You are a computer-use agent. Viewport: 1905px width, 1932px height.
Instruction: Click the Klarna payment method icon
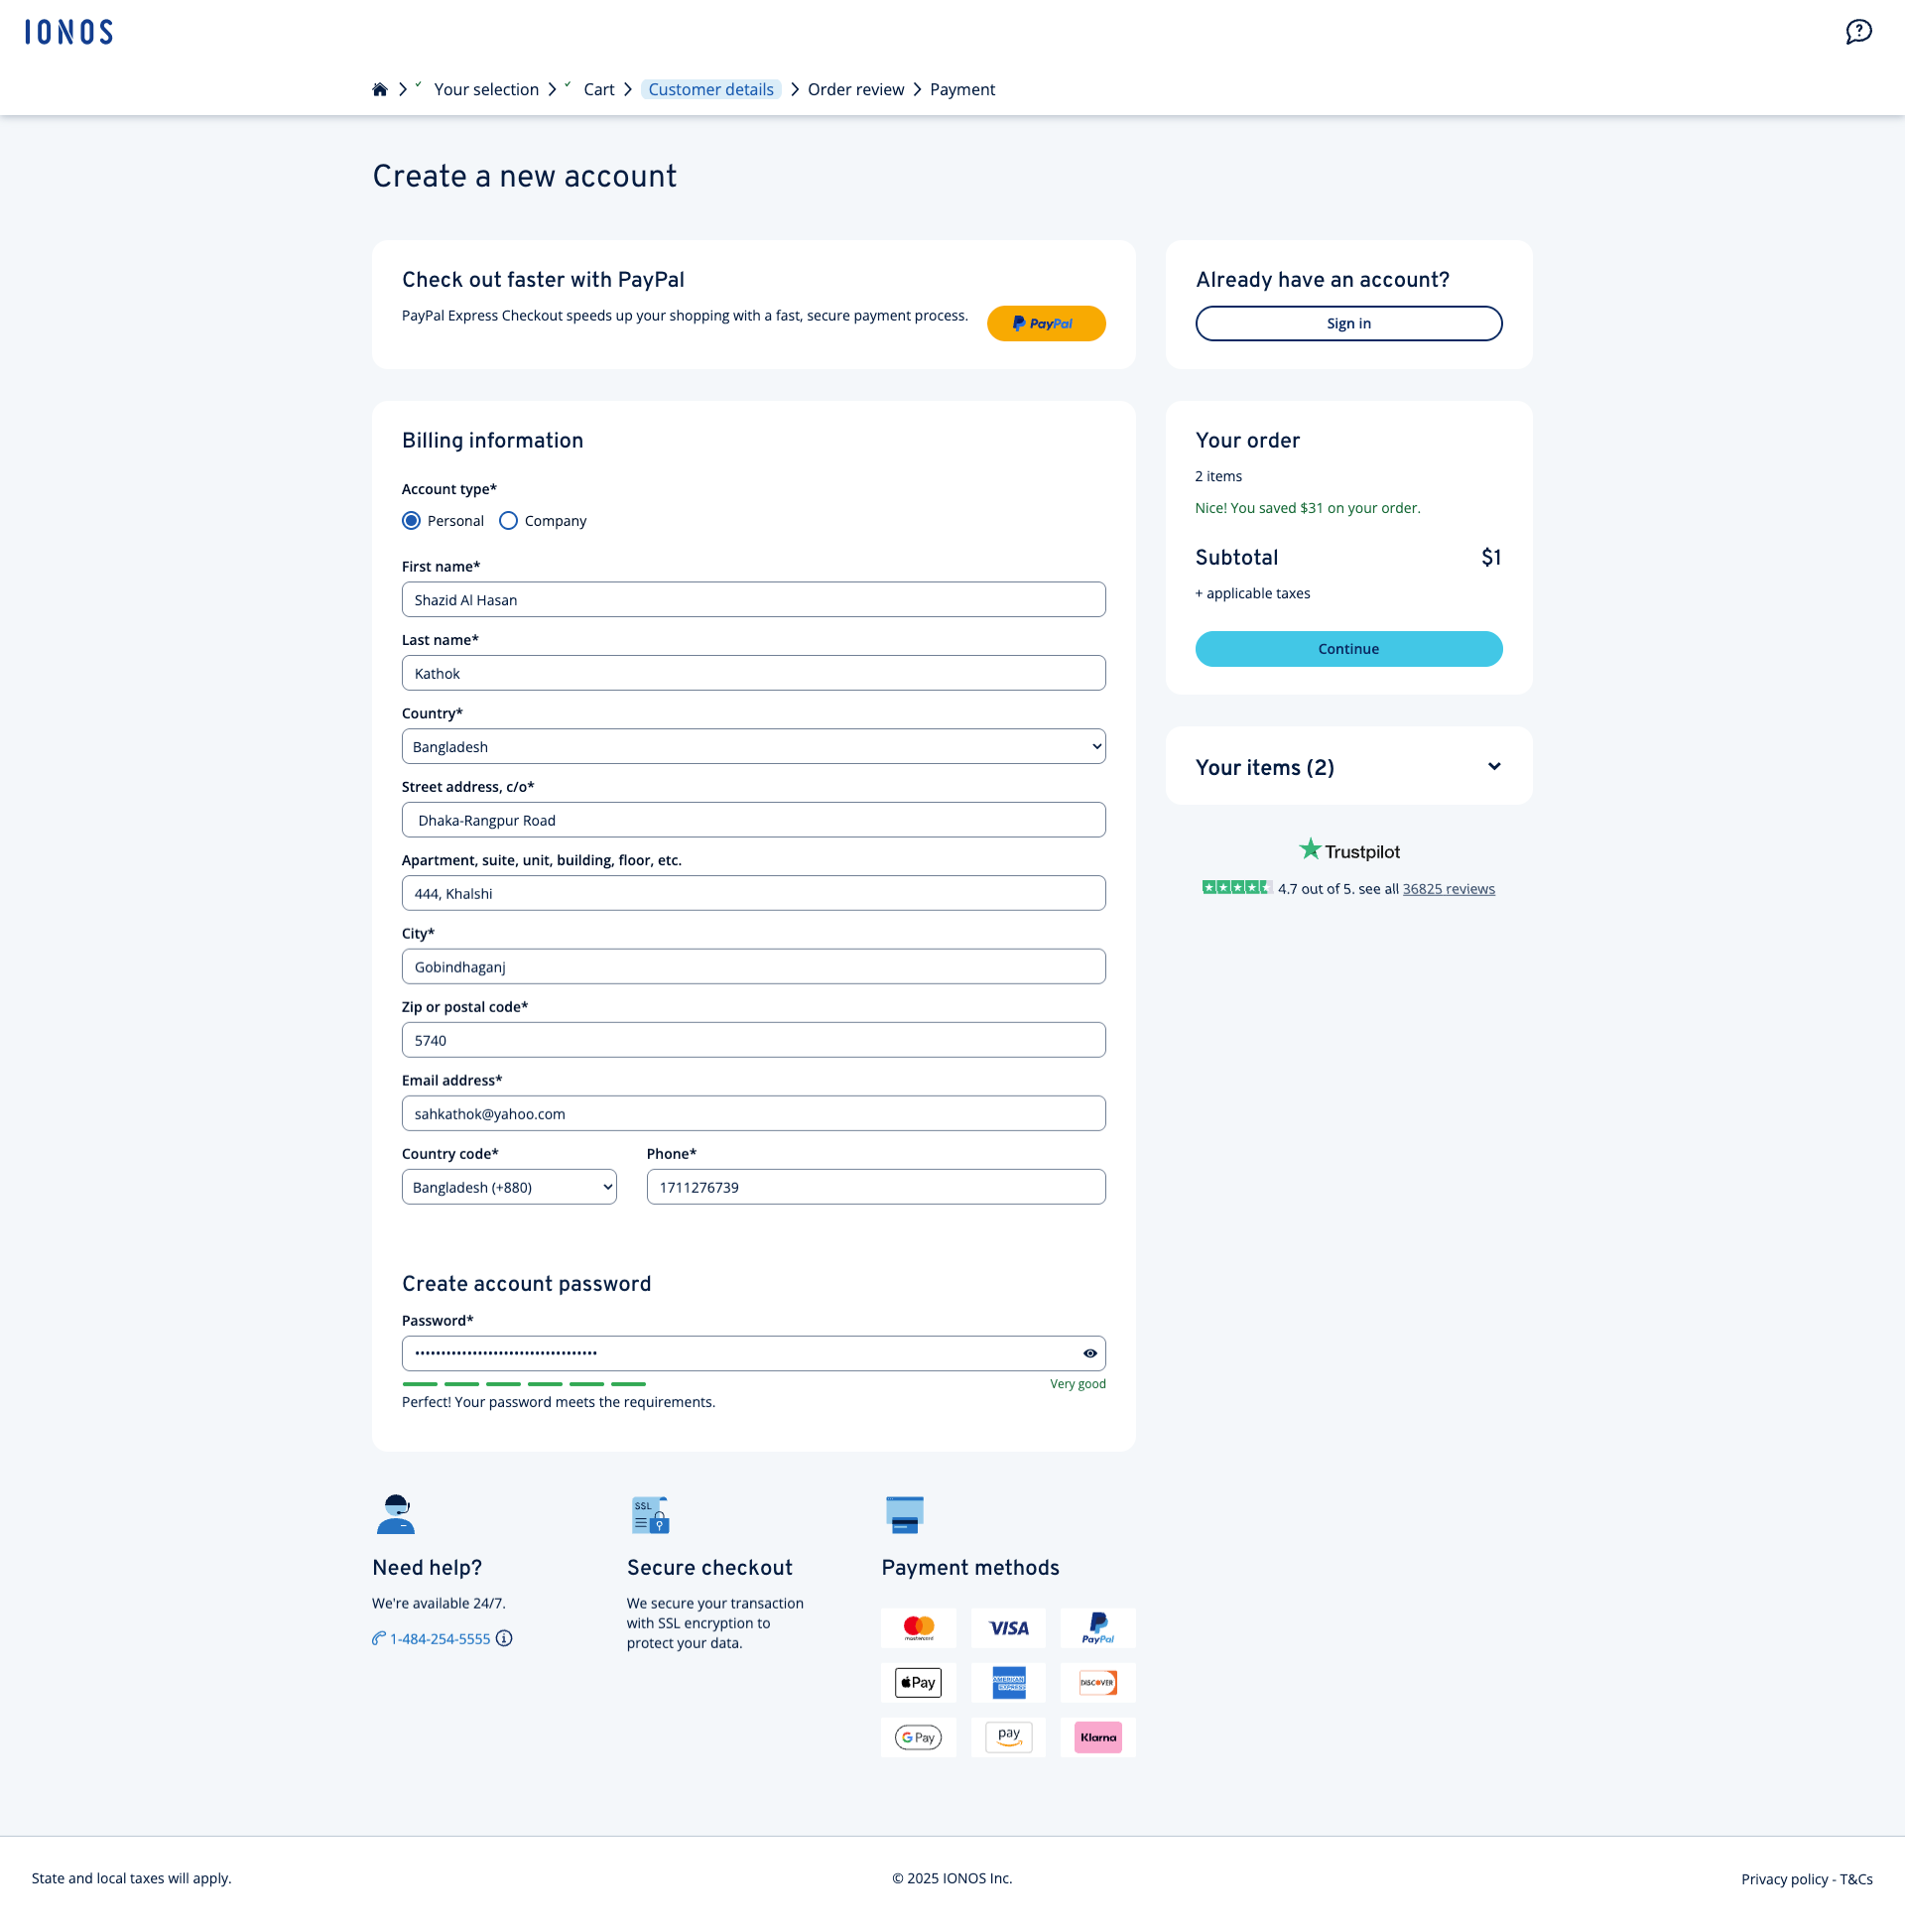pyautogui.click(x=1097, y=1737)
